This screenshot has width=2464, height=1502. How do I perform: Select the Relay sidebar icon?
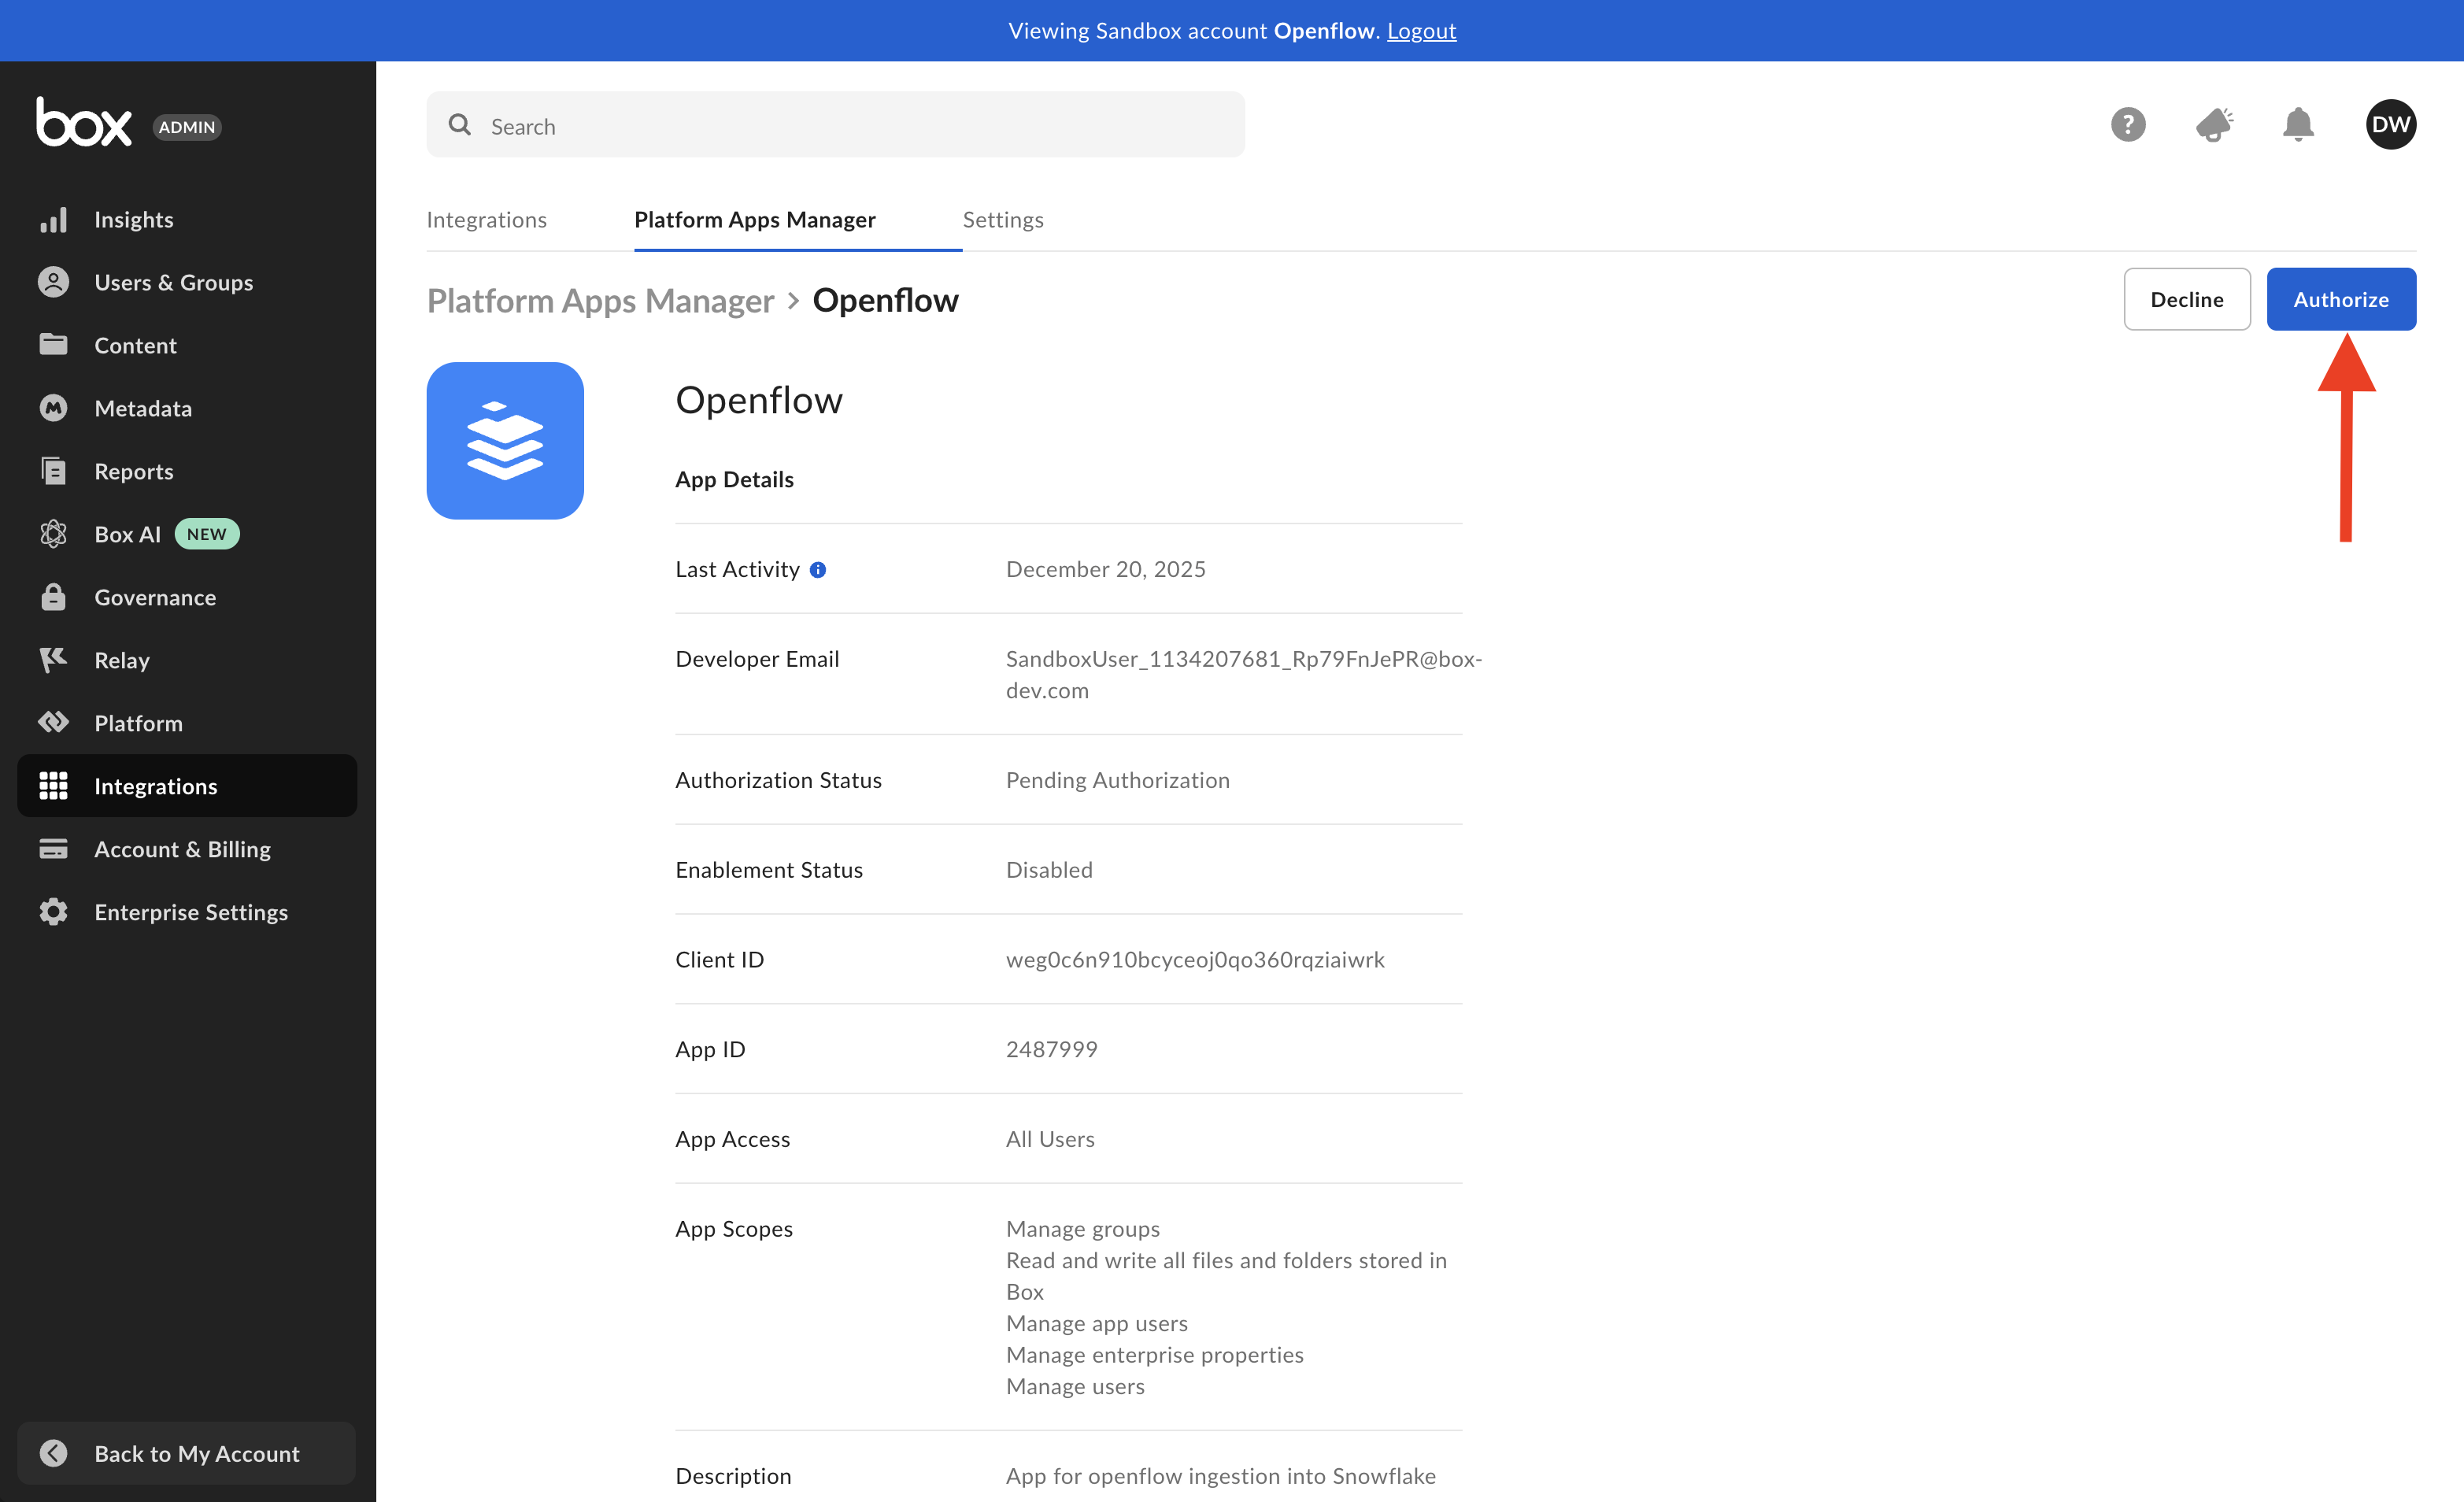[53, 660]
